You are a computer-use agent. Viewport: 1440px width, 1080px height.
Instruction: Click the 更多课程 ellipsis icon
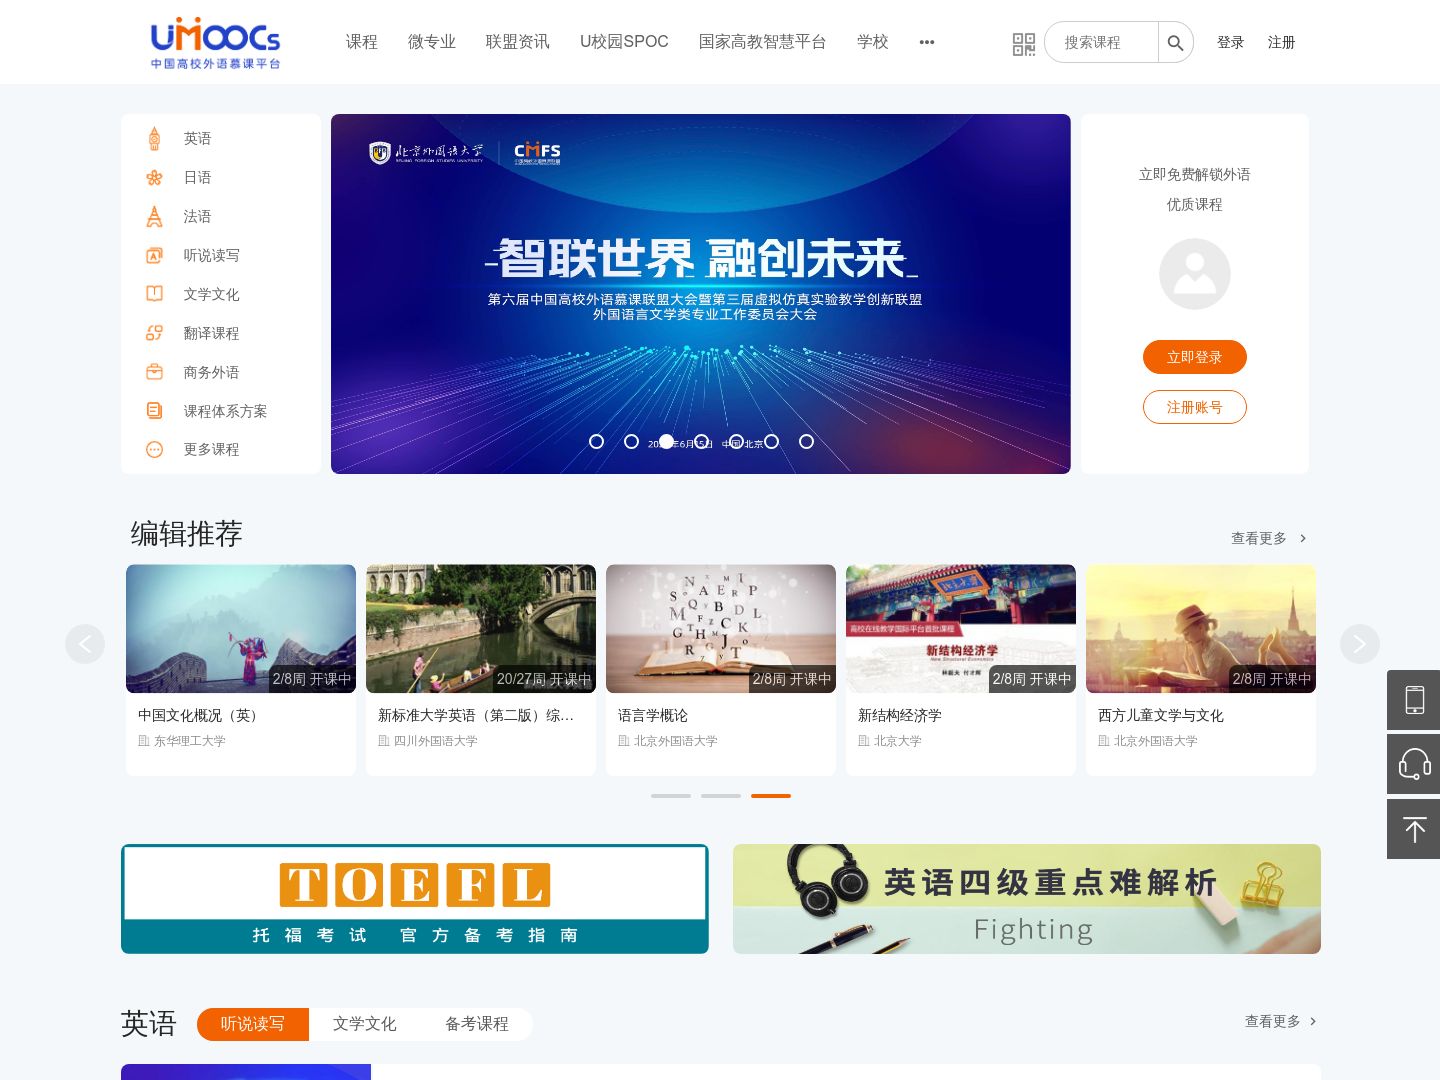(154, 449)
